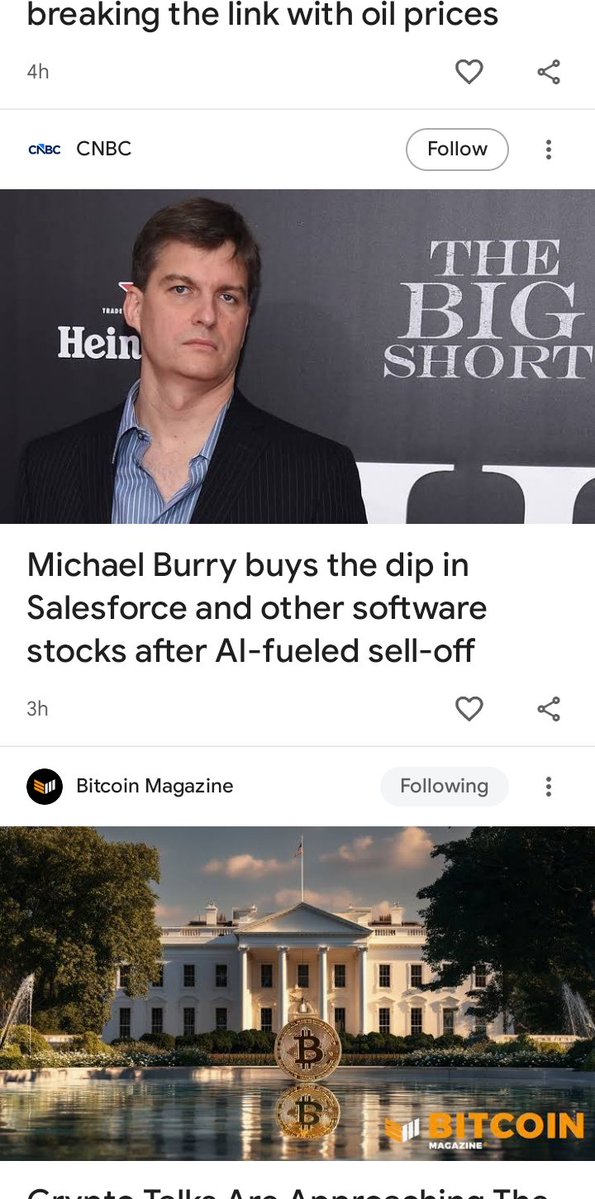Like the oil prices article posted 4h ago

pos(469,72)
